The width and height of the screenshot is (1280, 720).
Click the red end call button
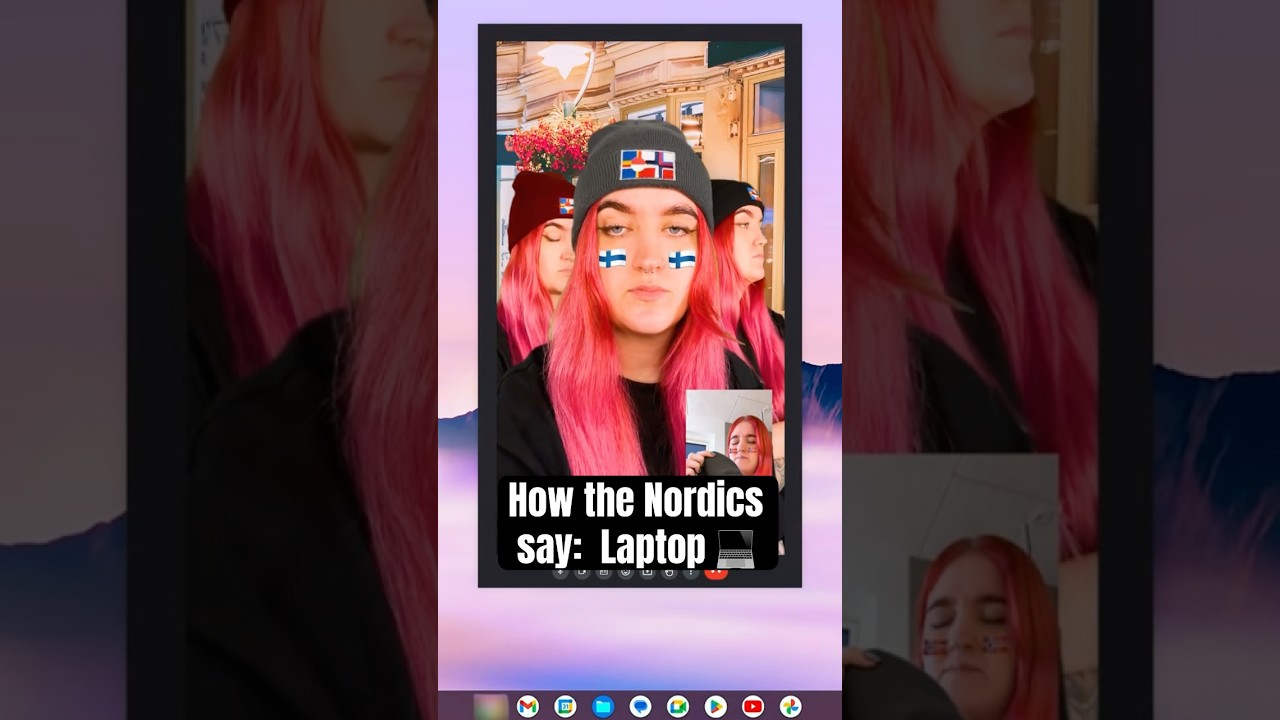(716, 573)
